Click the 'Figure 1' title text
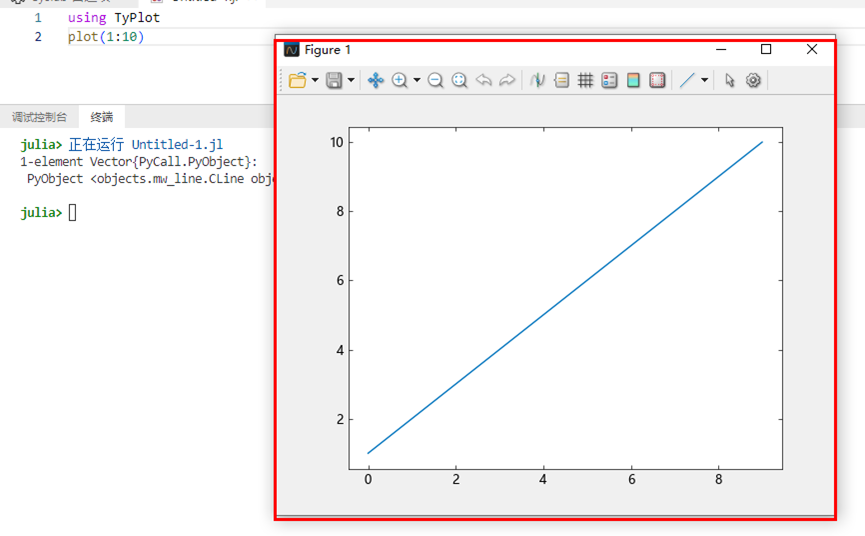The image size is (865, 536). pos(327,50)
